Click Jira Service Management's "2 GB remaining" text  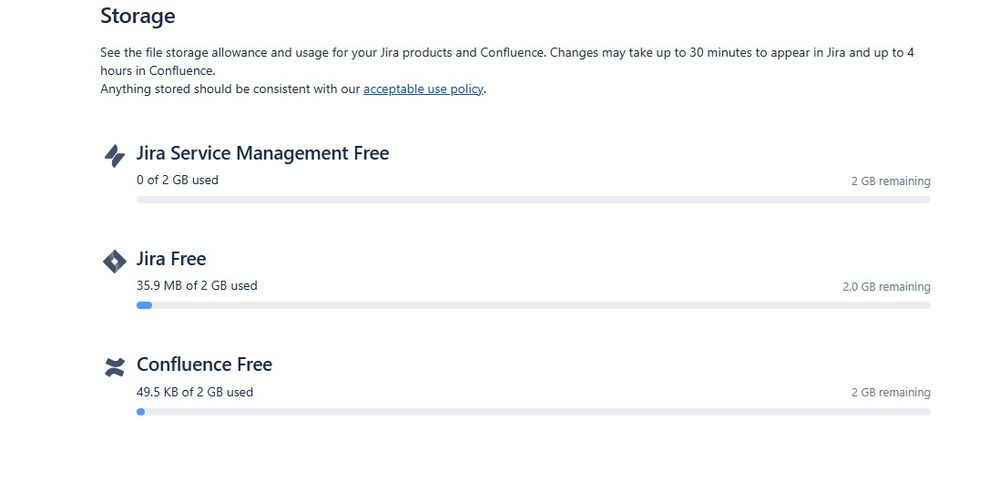890,181
